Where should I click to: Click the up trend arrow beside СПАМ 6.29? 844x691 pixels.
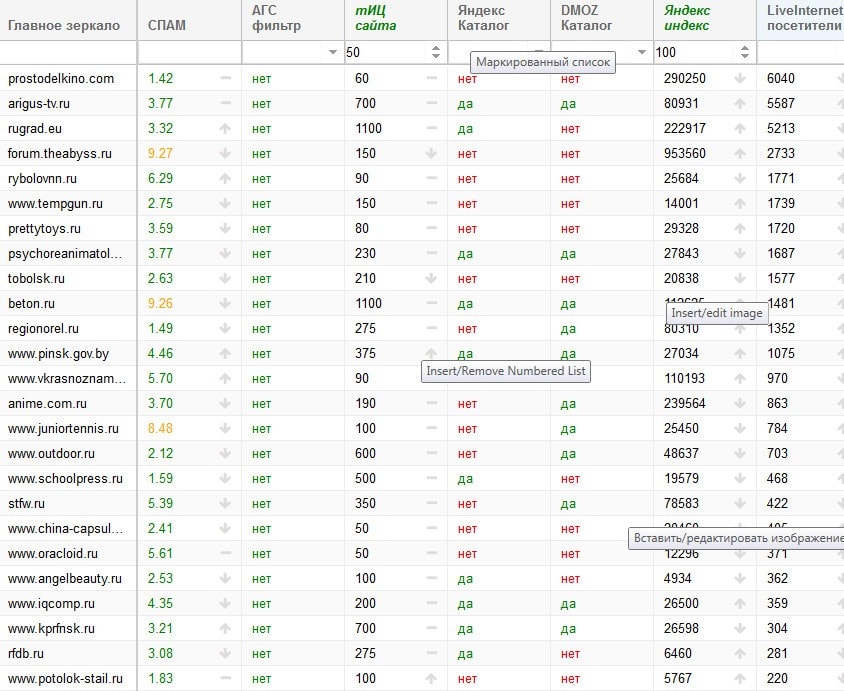tap(225, 179)
